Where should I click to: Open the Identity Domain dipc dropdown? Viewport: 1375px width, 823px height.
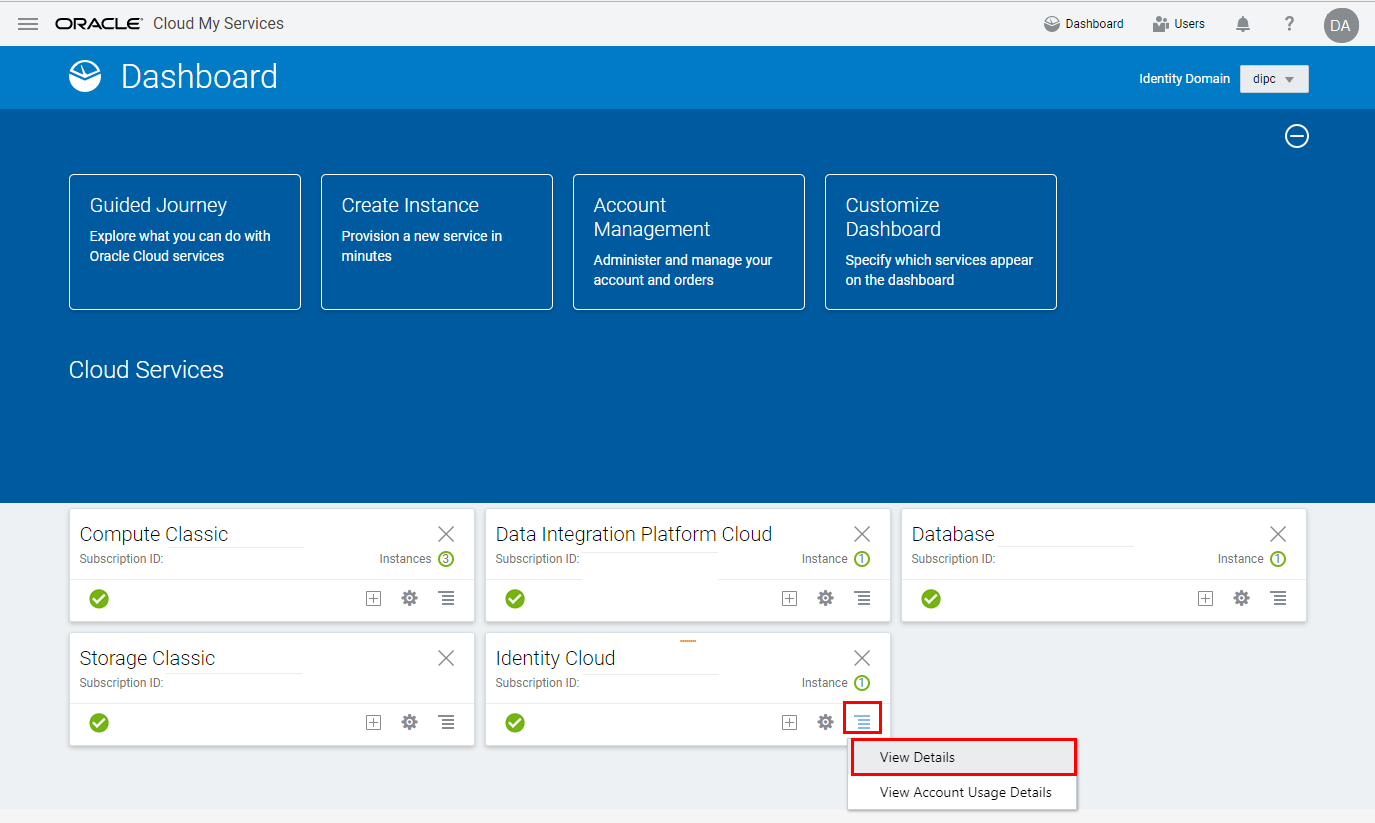point(1274,79)
